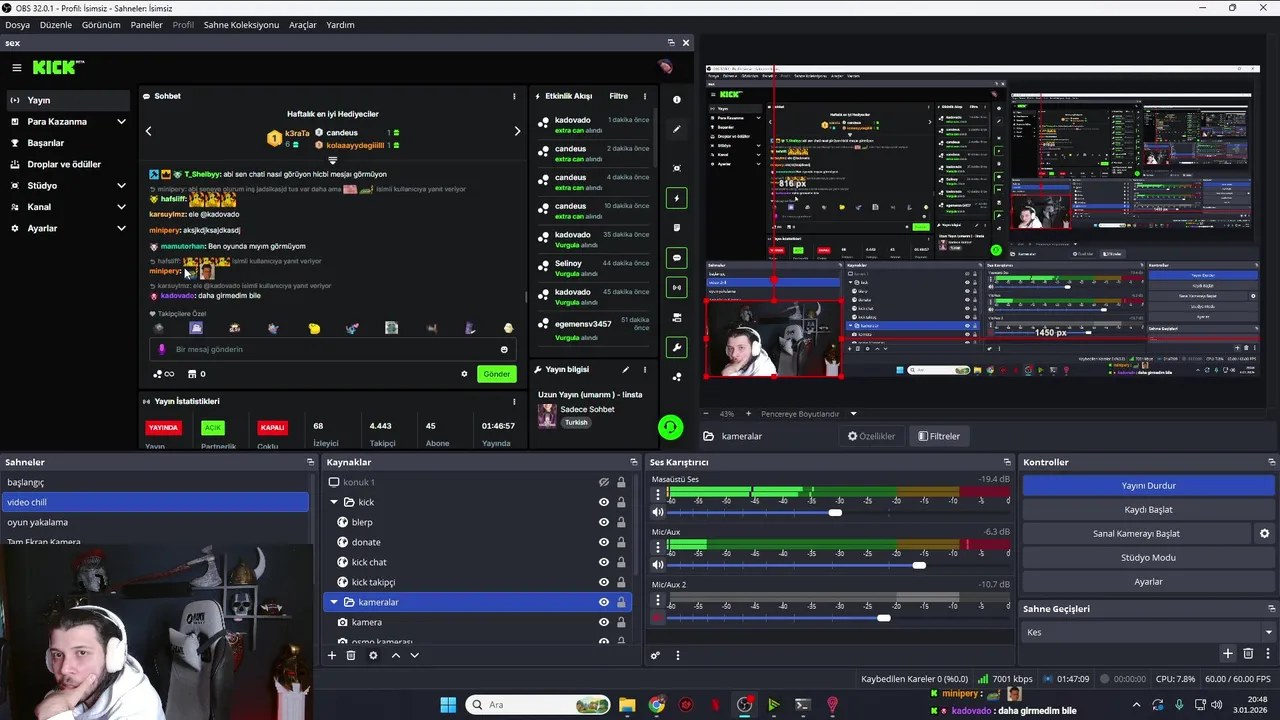The image size is (1280, 720).
Task: Toggle the lightning activity feed icon
Action: pos(677,198)
